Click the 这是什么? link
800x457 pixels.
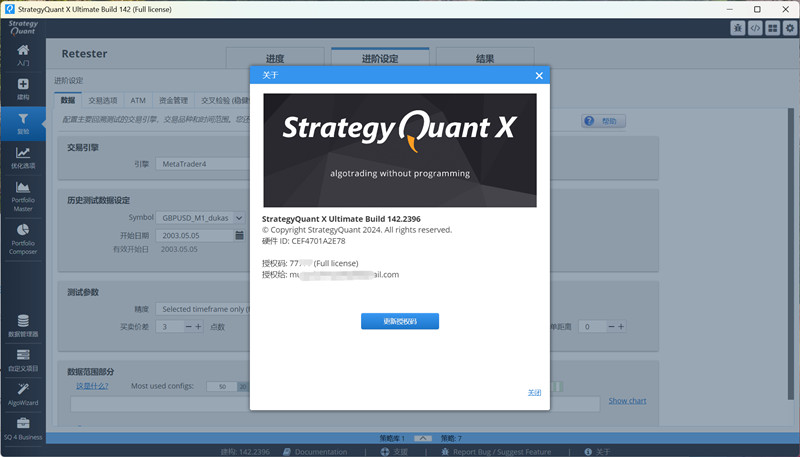point(92,386)
